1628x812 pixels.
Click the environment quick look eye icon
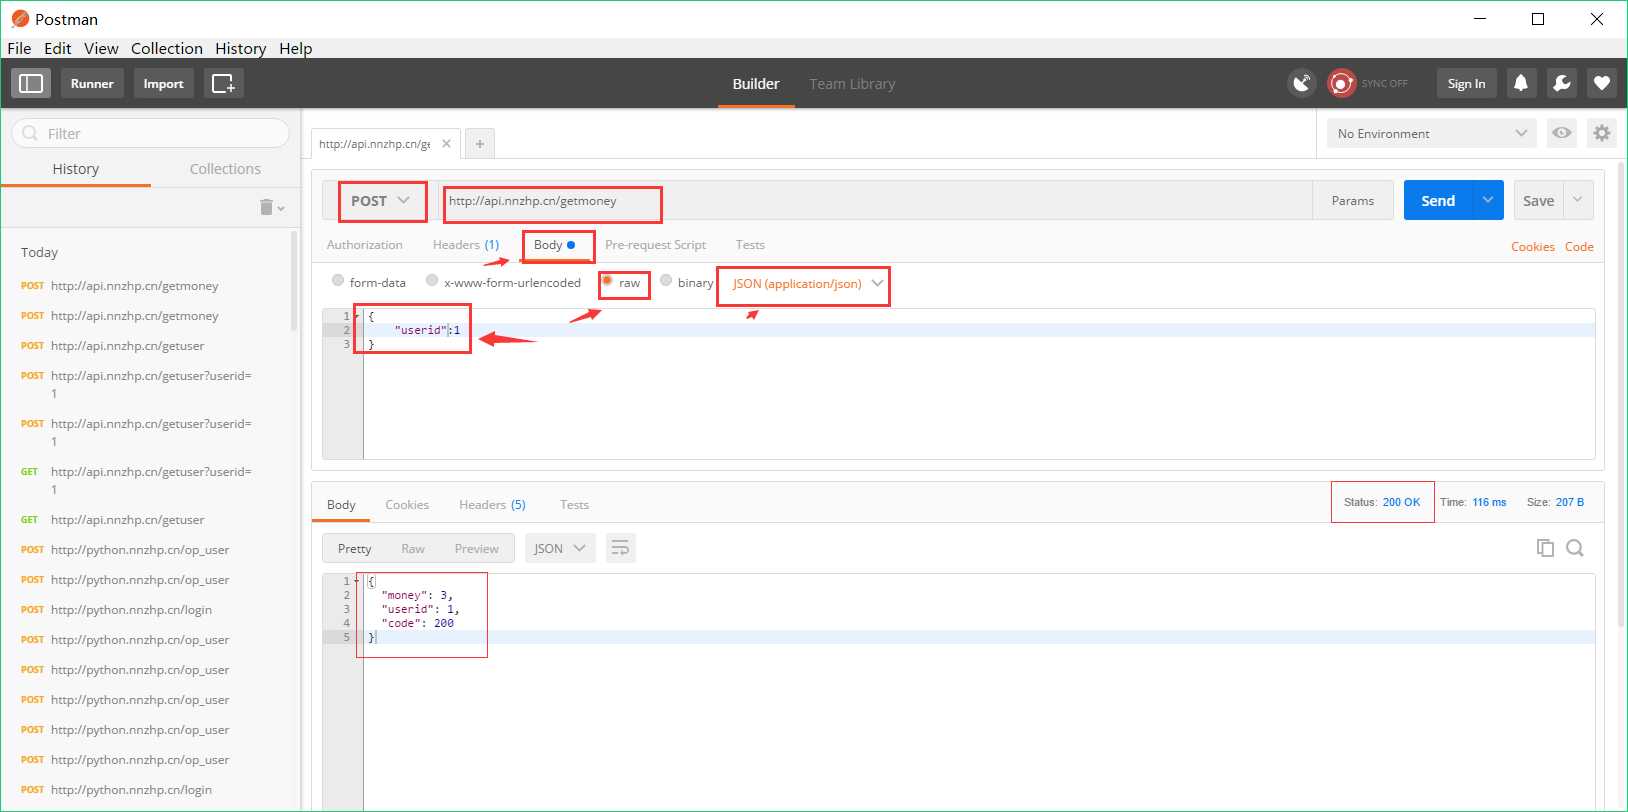pos(1562,133)
